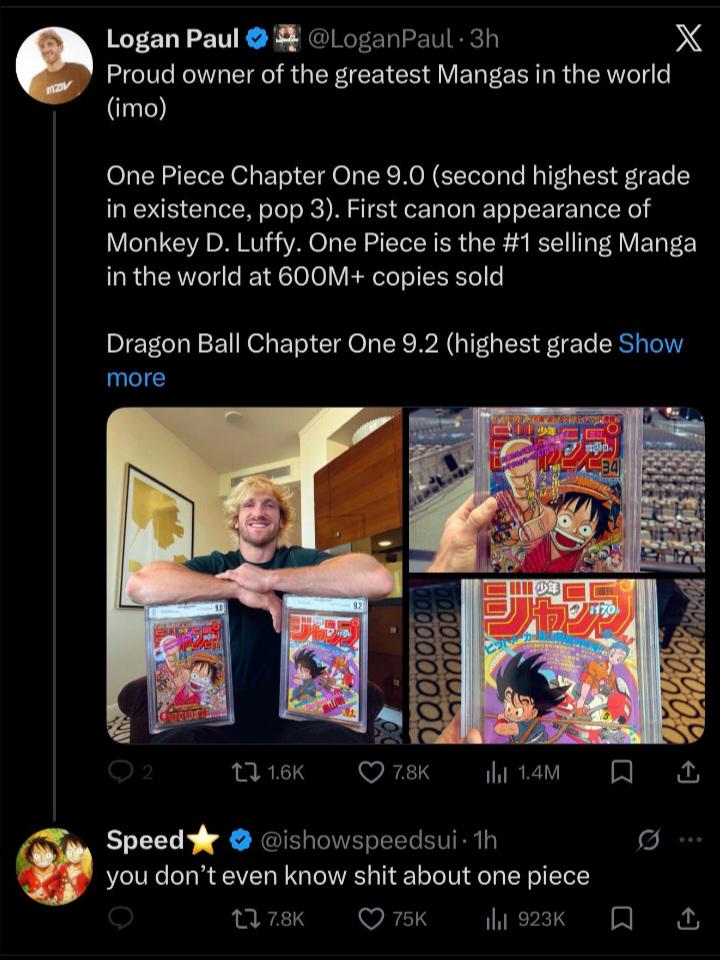This screenshot has height=960, width=720.
Task: Share Logan Paul's manga post
Action: point(687,772)
